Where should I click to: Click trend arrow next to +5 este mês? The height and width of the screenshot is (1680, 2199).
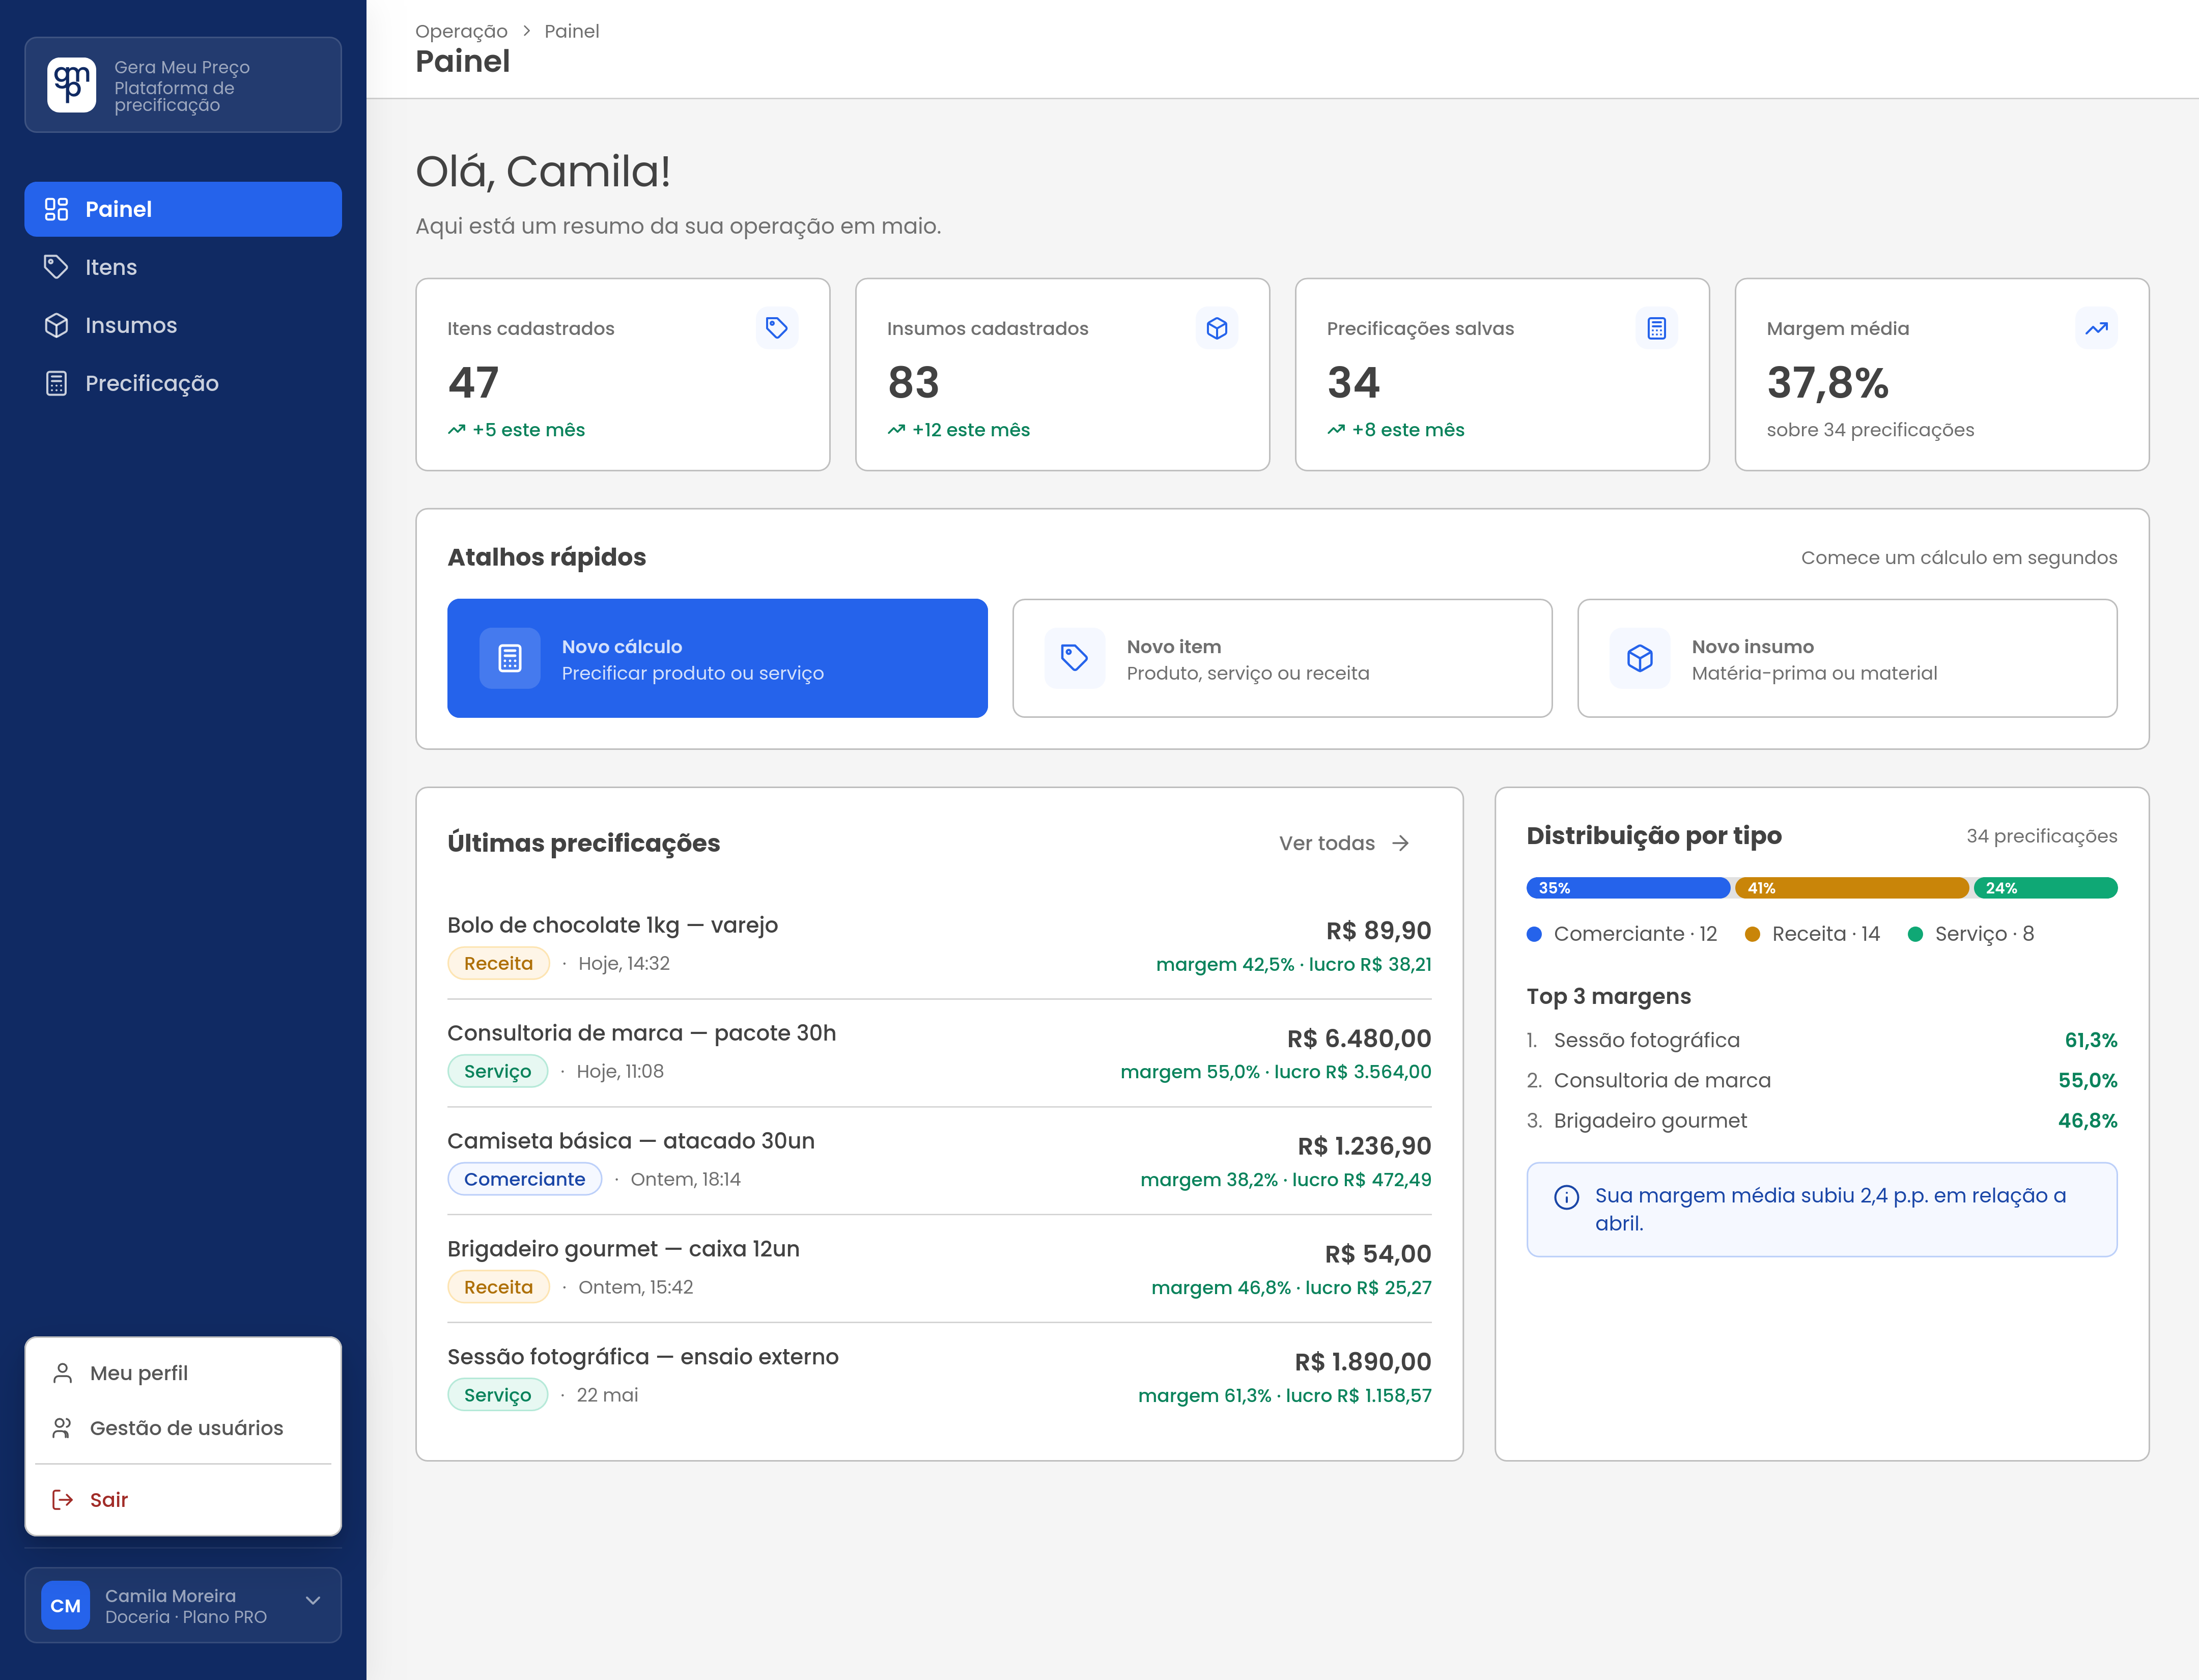pyautogui.click(x=457, y=430)
